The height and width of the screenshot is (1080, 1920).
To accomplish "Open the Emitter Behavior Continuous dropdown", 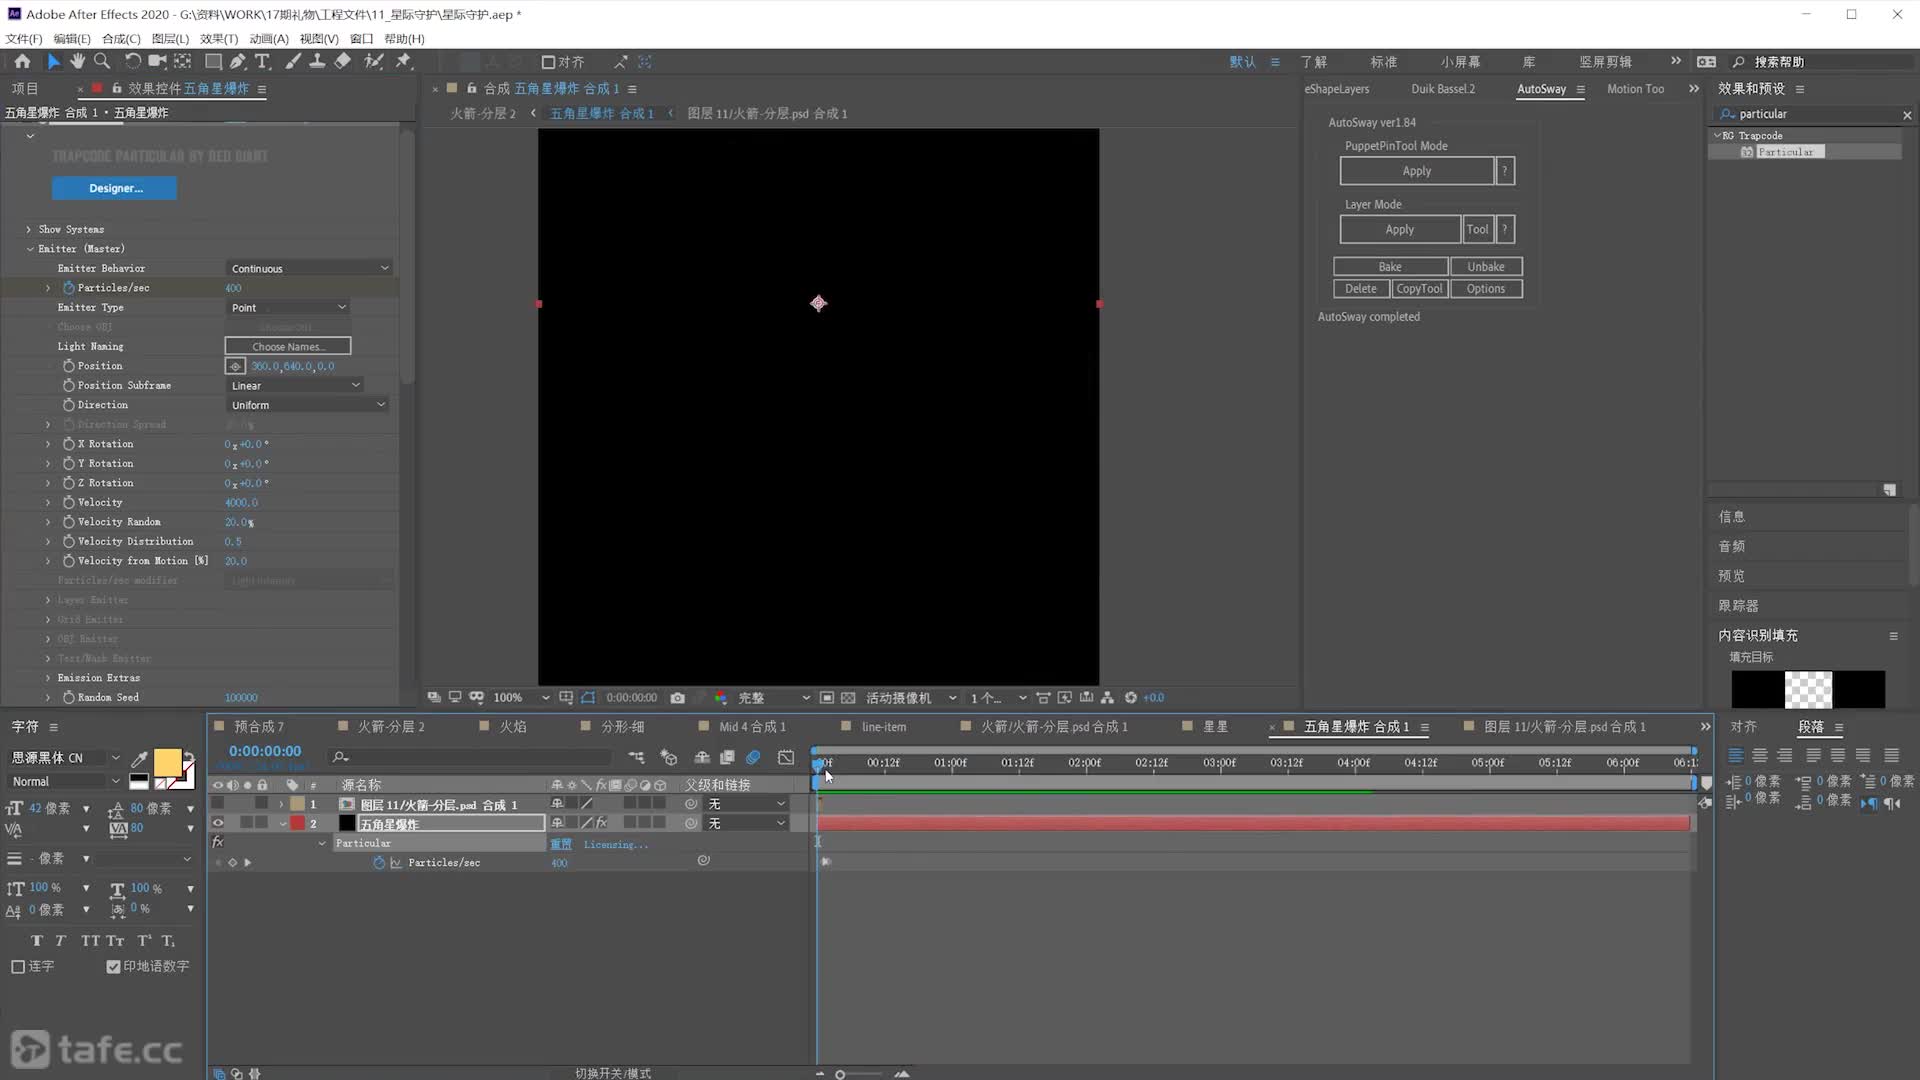I will (x=309, y=268).
